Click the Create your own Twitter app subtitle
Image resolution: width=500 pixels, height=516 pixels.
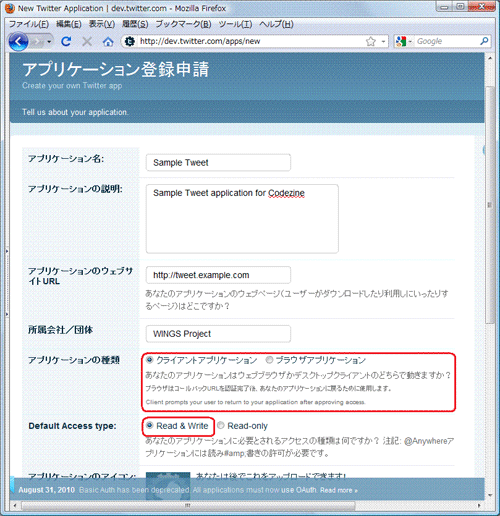72,86
